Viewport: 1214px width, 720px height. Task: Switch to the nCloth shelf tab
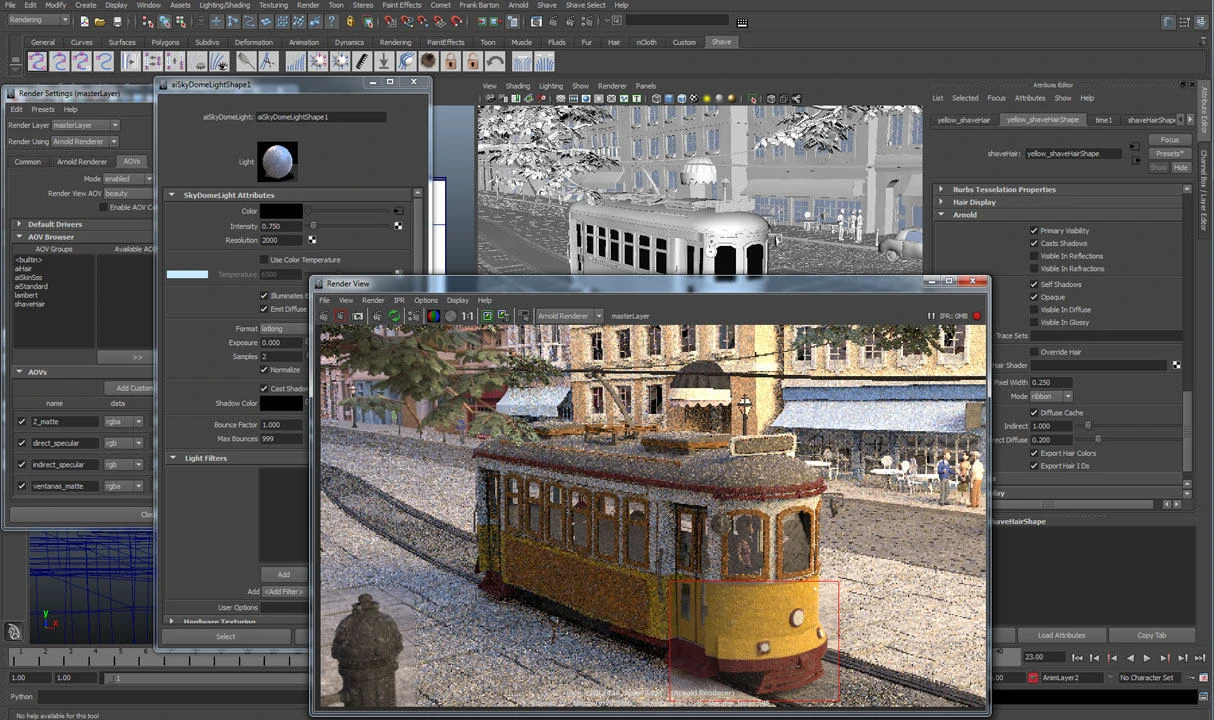tap(647, 42)
